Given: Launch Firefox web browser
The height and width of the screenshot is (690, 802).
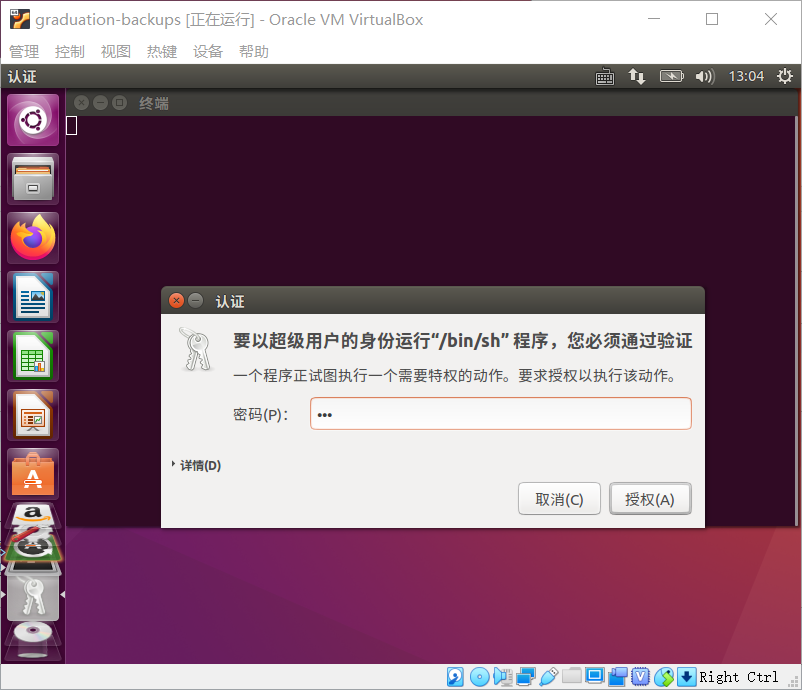Looking at the screenshot, I should tap(33, 238).
